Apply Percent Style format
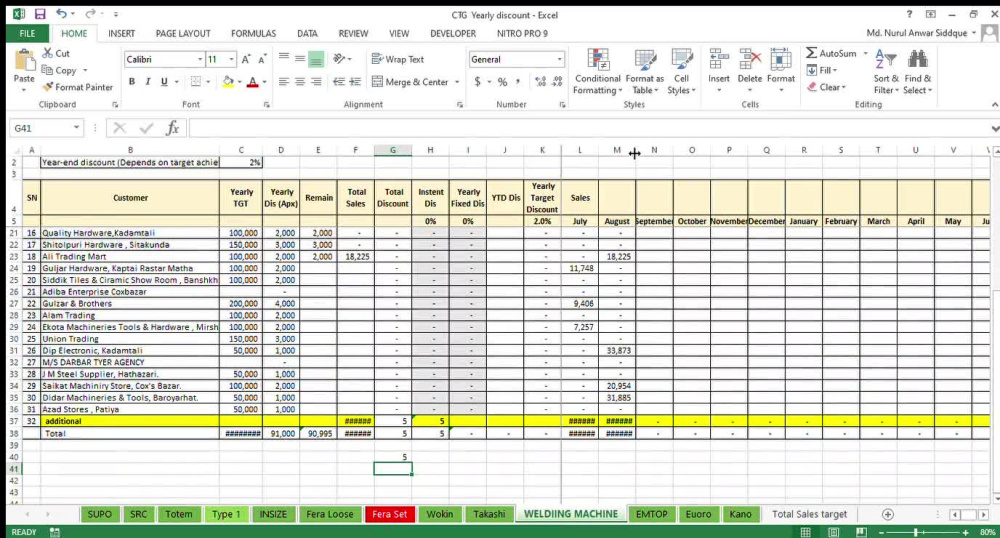Screen dimensions: 1000x538 (503, 82)
